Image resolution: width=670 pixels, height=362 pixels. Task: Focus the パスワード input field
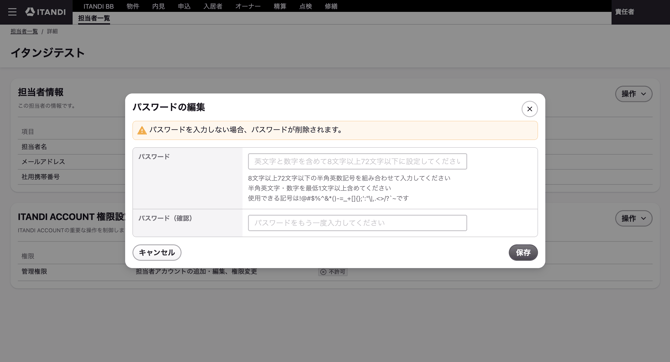357,162
